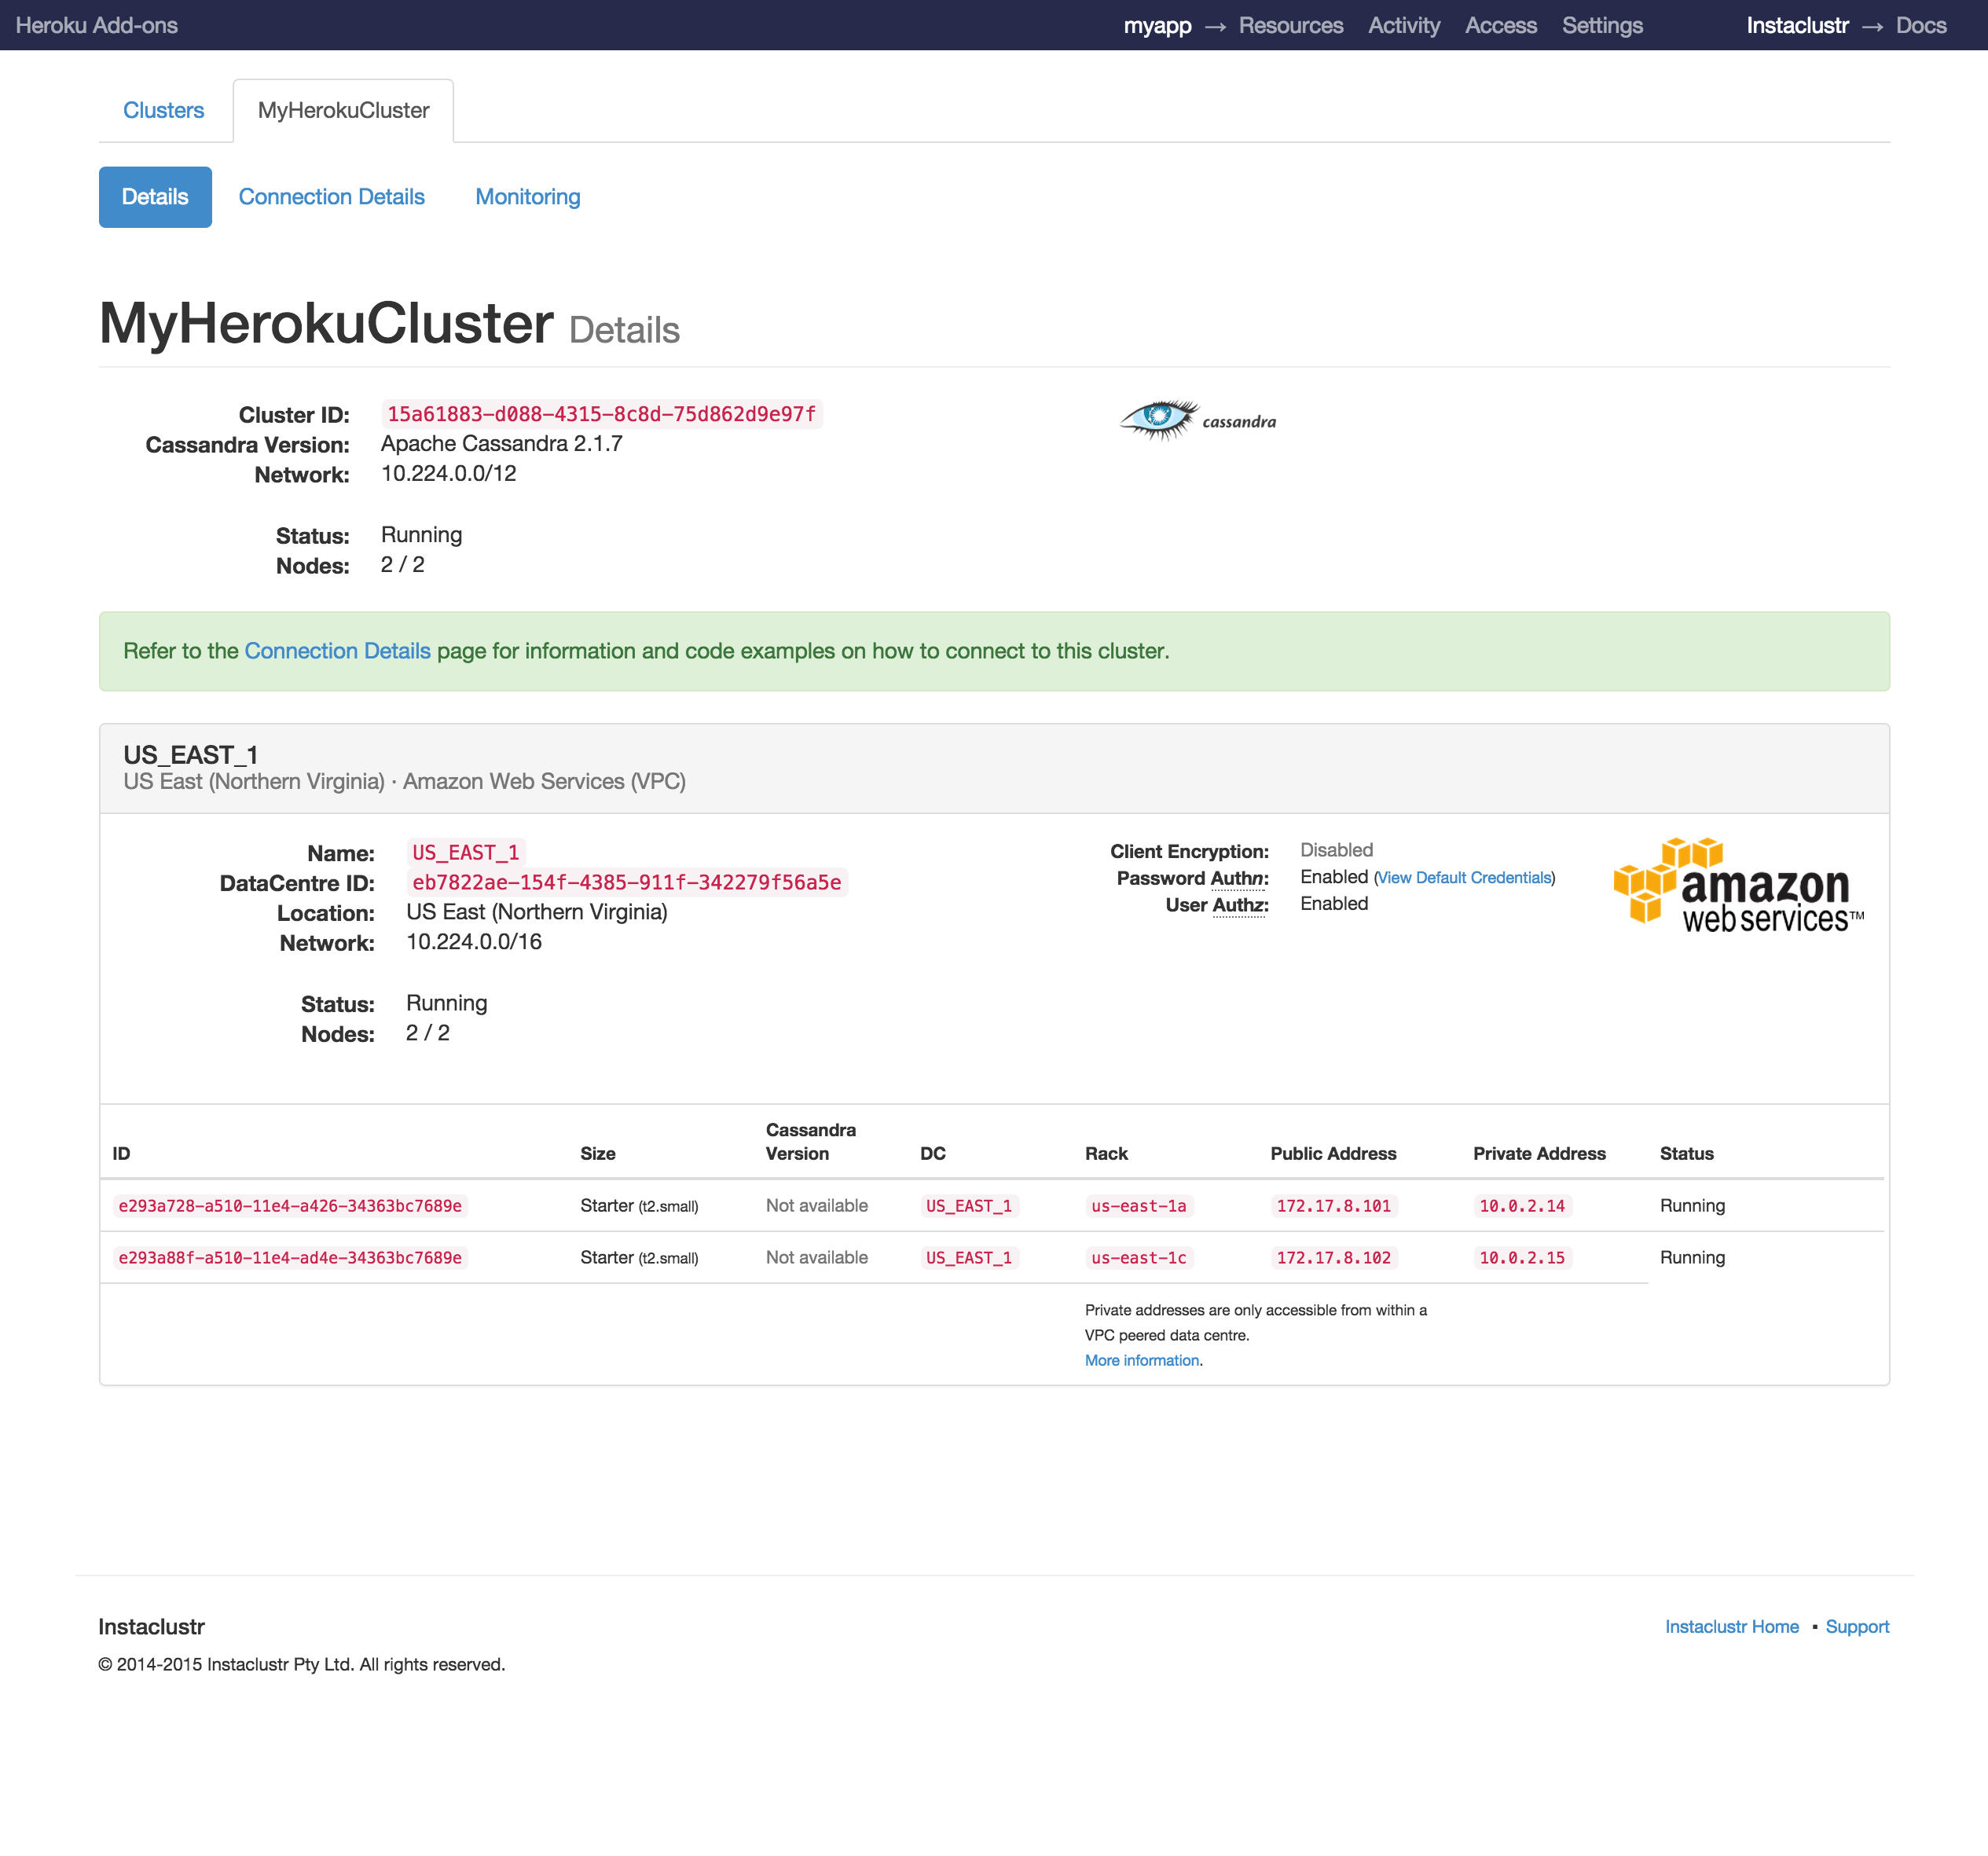Toggle the Monitoring tab view
The height and width of the screenshot is (1856, 1988).
pos(528,197)
